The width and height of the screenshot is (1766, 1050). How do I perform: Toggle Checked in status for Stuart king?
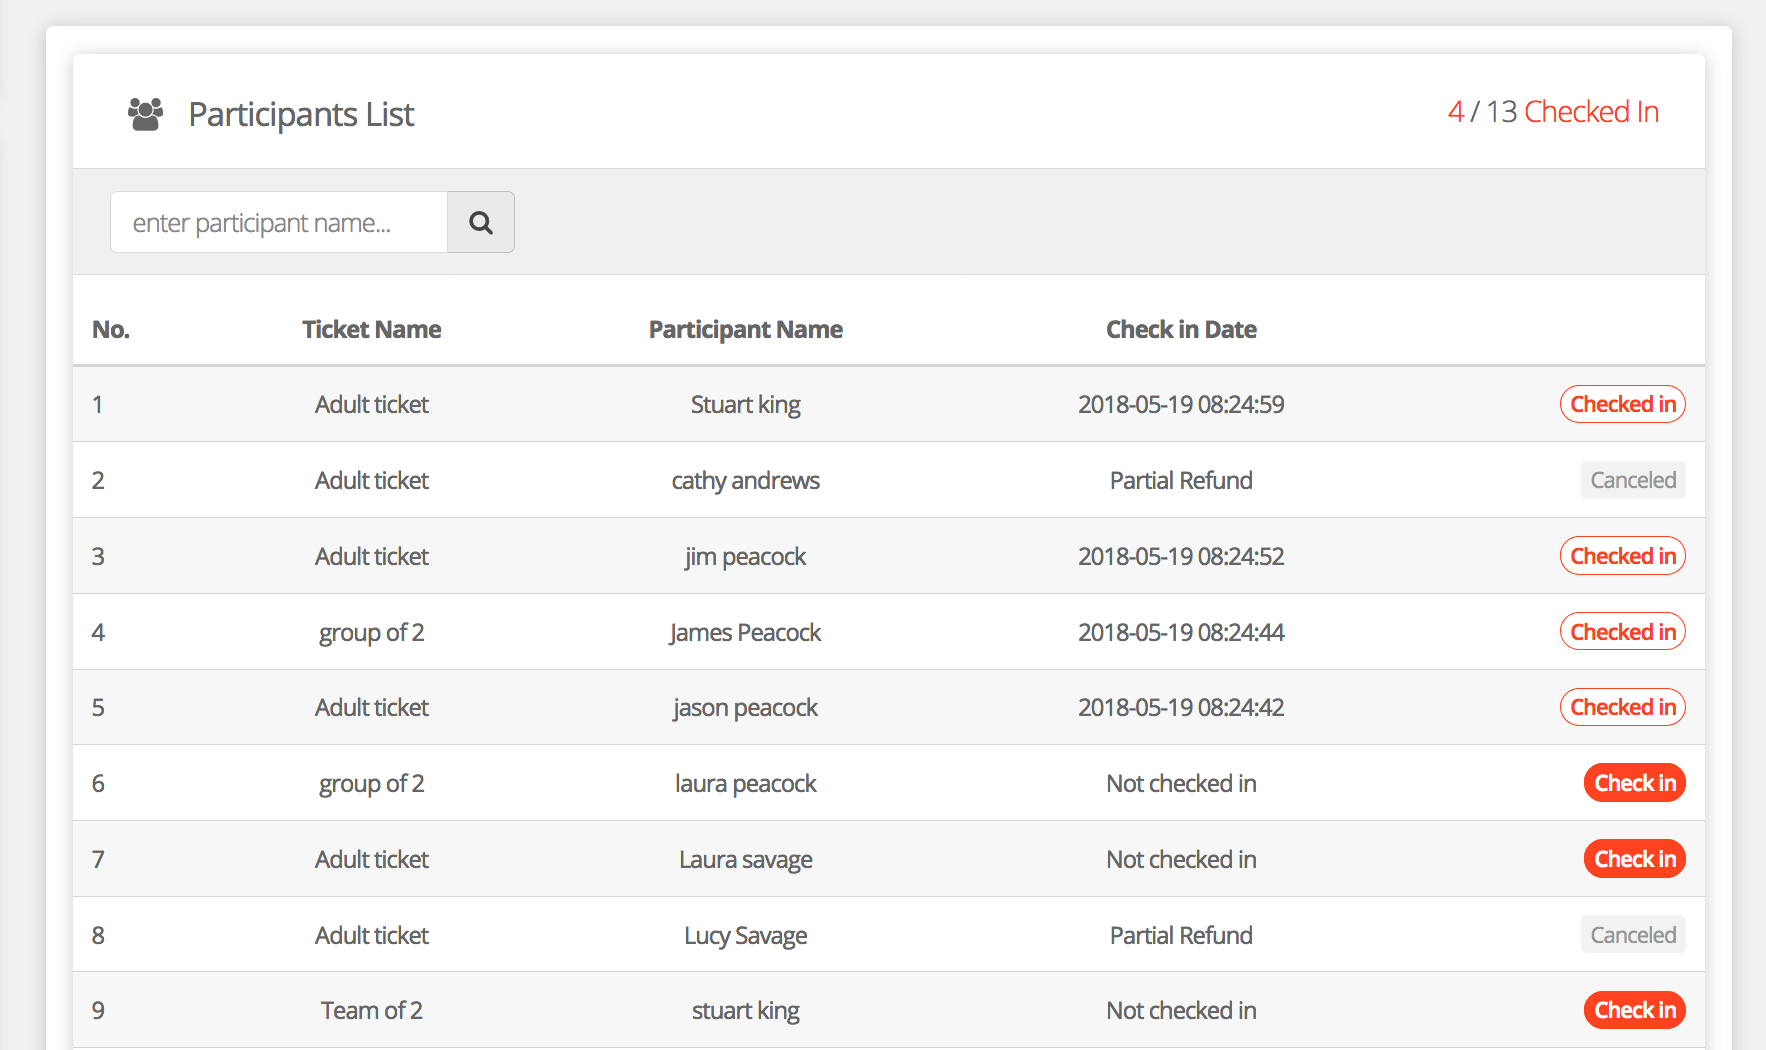pos(1622,404)
